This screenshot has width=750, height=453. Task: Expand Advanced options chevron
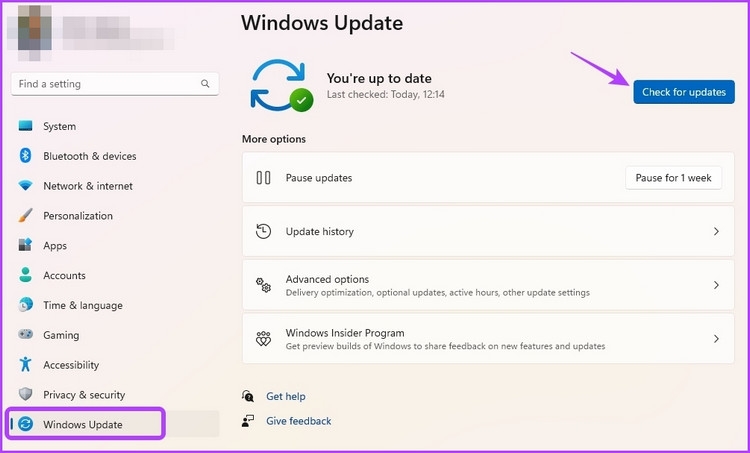click(716, 285)
